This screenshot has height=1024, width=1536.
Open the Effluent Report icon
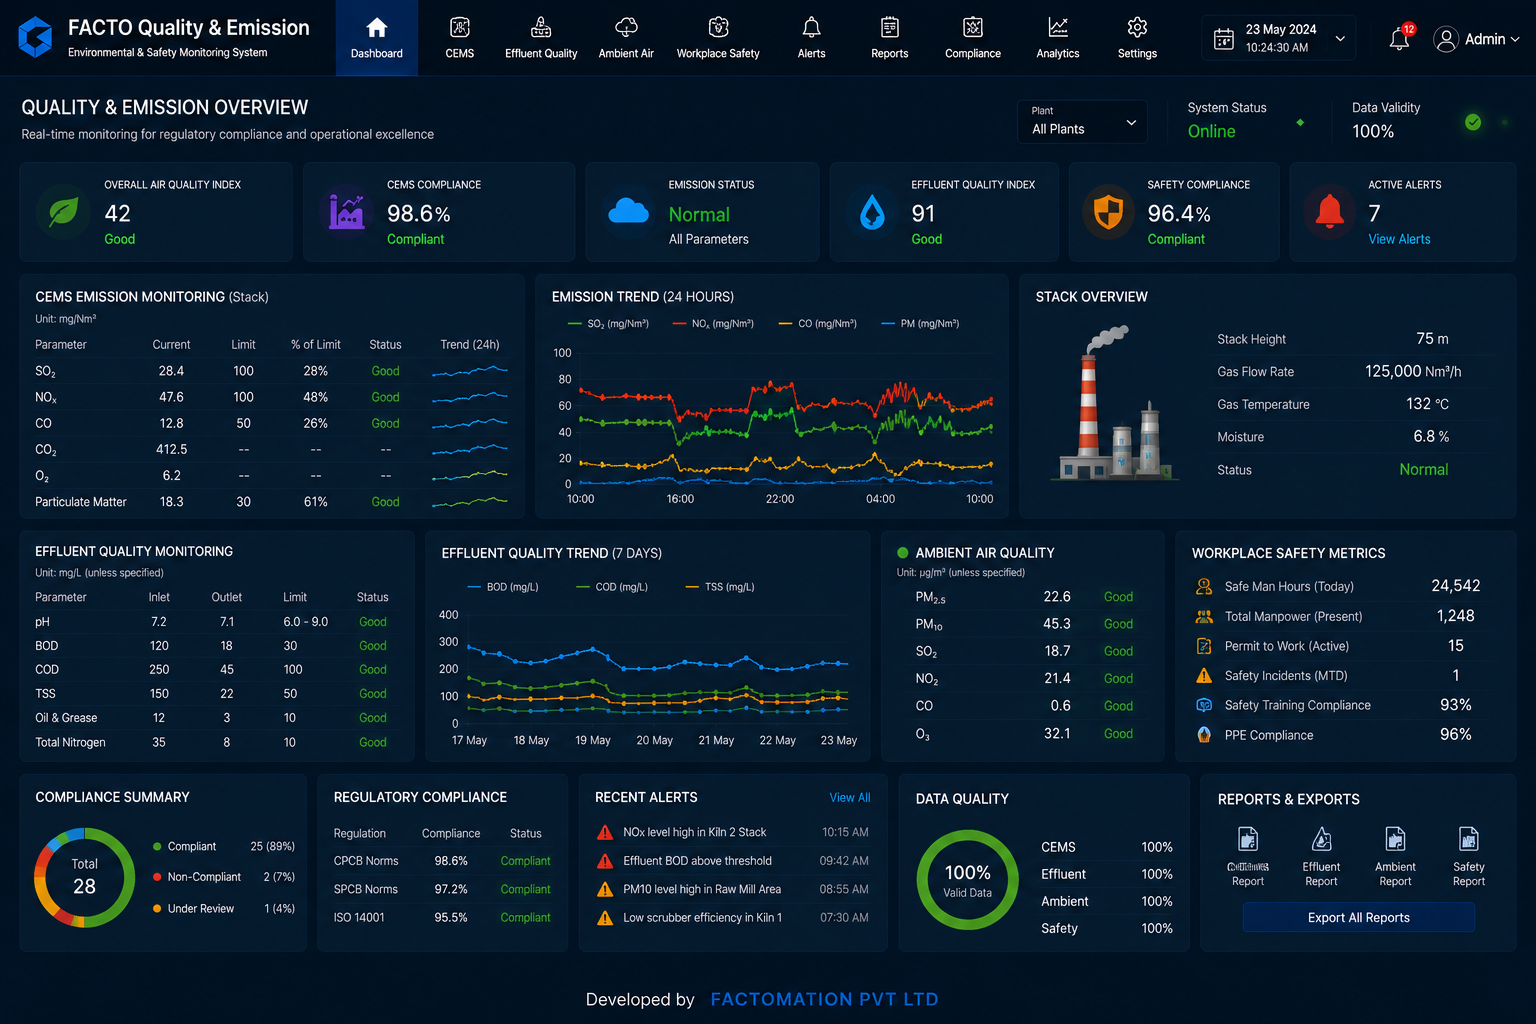pyautogui.click(x=1321, y=839)
